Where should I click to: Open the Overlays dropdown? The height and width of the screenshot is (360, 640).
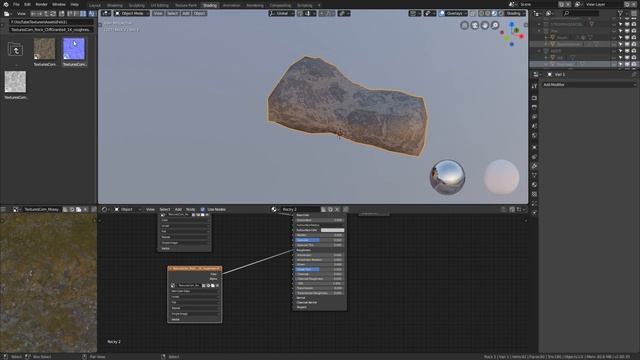tap(456, 13)
